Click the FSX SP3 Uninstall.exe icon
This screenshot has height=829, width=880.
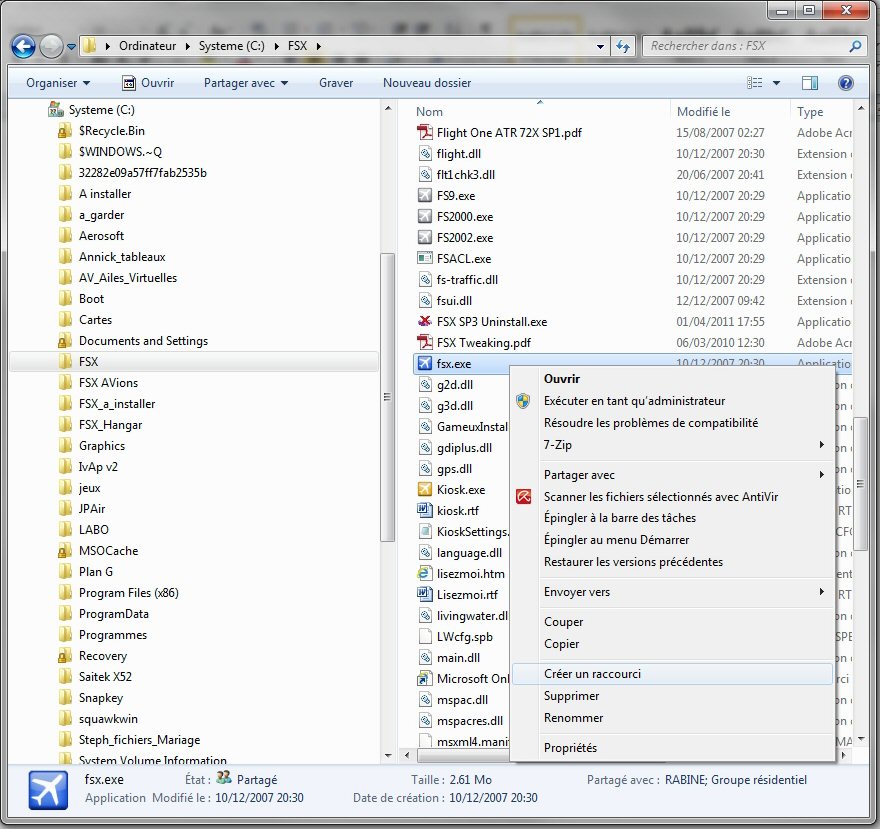(x=425, y=322)
